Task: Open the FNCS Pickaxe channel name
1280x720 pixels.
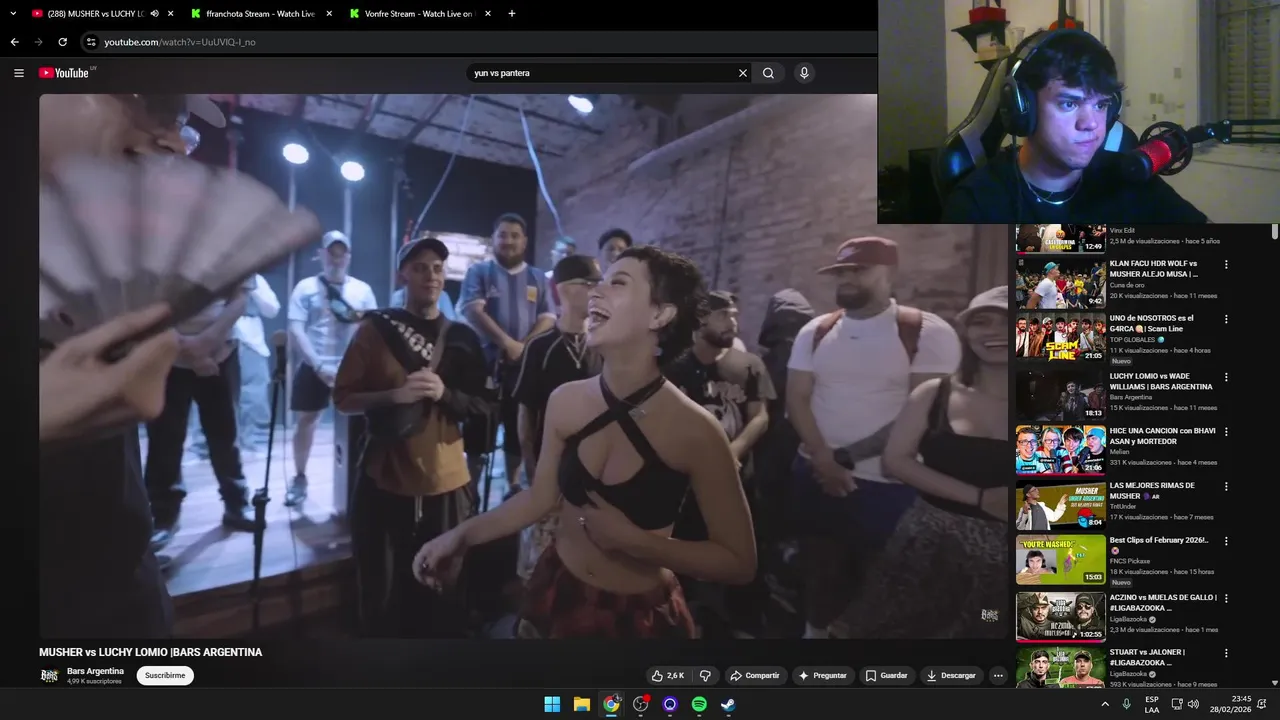Action: (x=1130, y=561)
